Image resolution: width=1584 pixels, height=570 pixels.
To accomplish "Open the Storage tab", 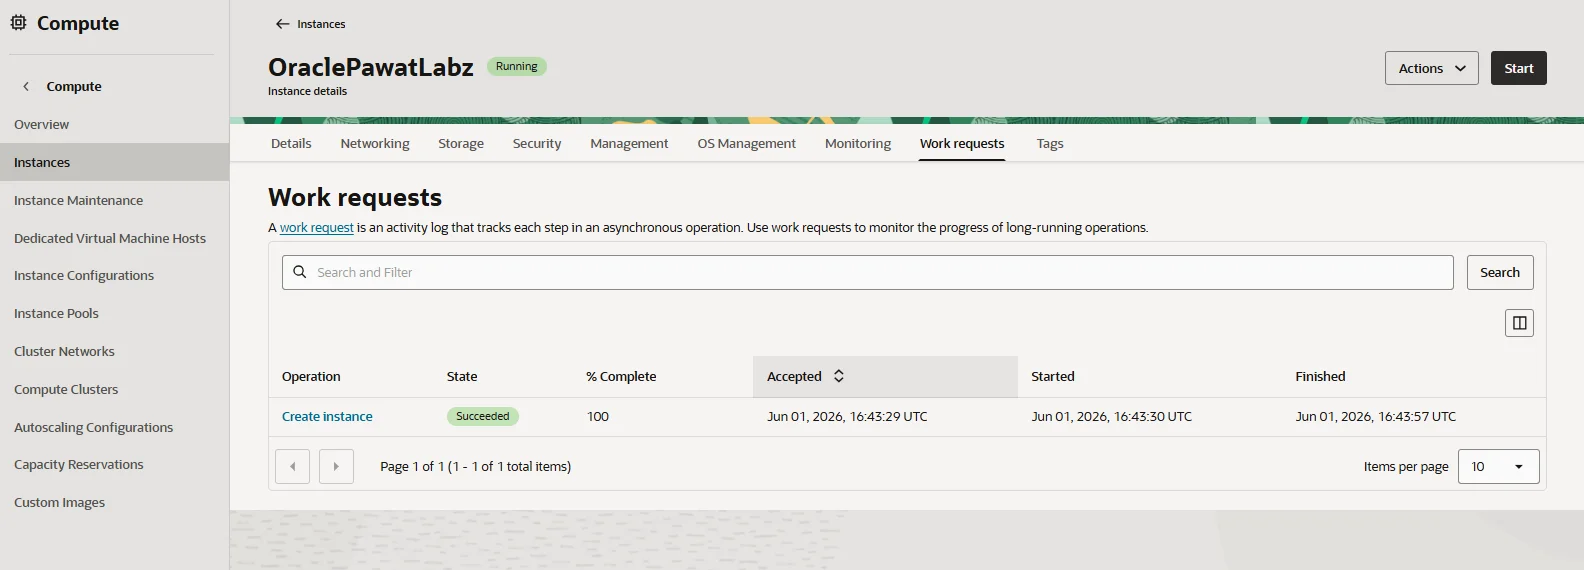I will [x=461, y=143].
